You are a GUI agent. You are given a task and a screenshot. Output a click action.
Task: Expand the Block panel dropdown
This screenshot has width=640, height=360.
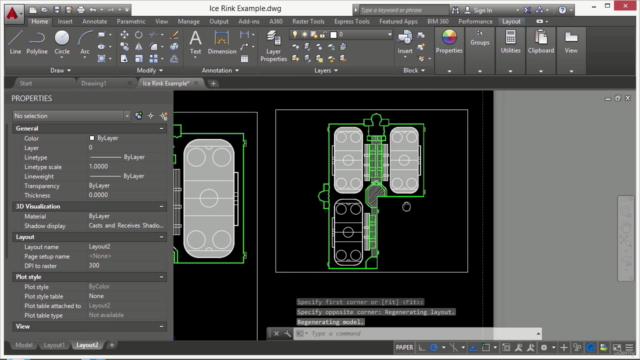[414, 71]
